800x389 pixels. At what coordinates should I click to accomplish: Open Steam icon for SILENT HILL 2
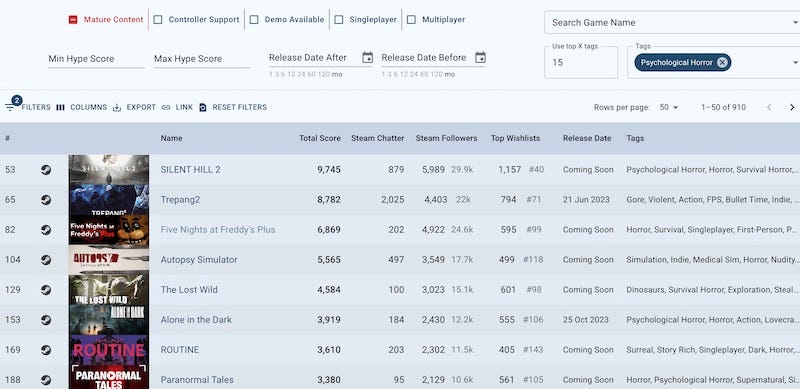(46, 169)
